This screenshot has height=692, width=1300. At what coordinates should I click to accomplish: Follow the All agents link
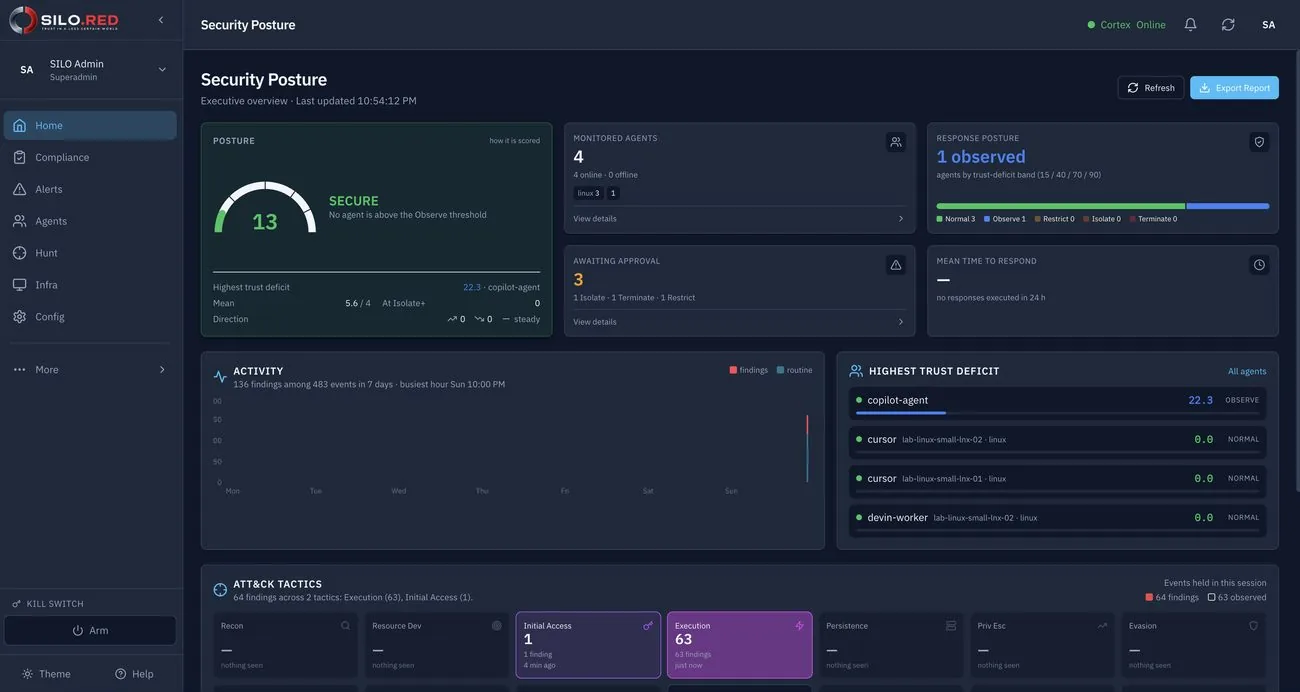pos(1247,372)
